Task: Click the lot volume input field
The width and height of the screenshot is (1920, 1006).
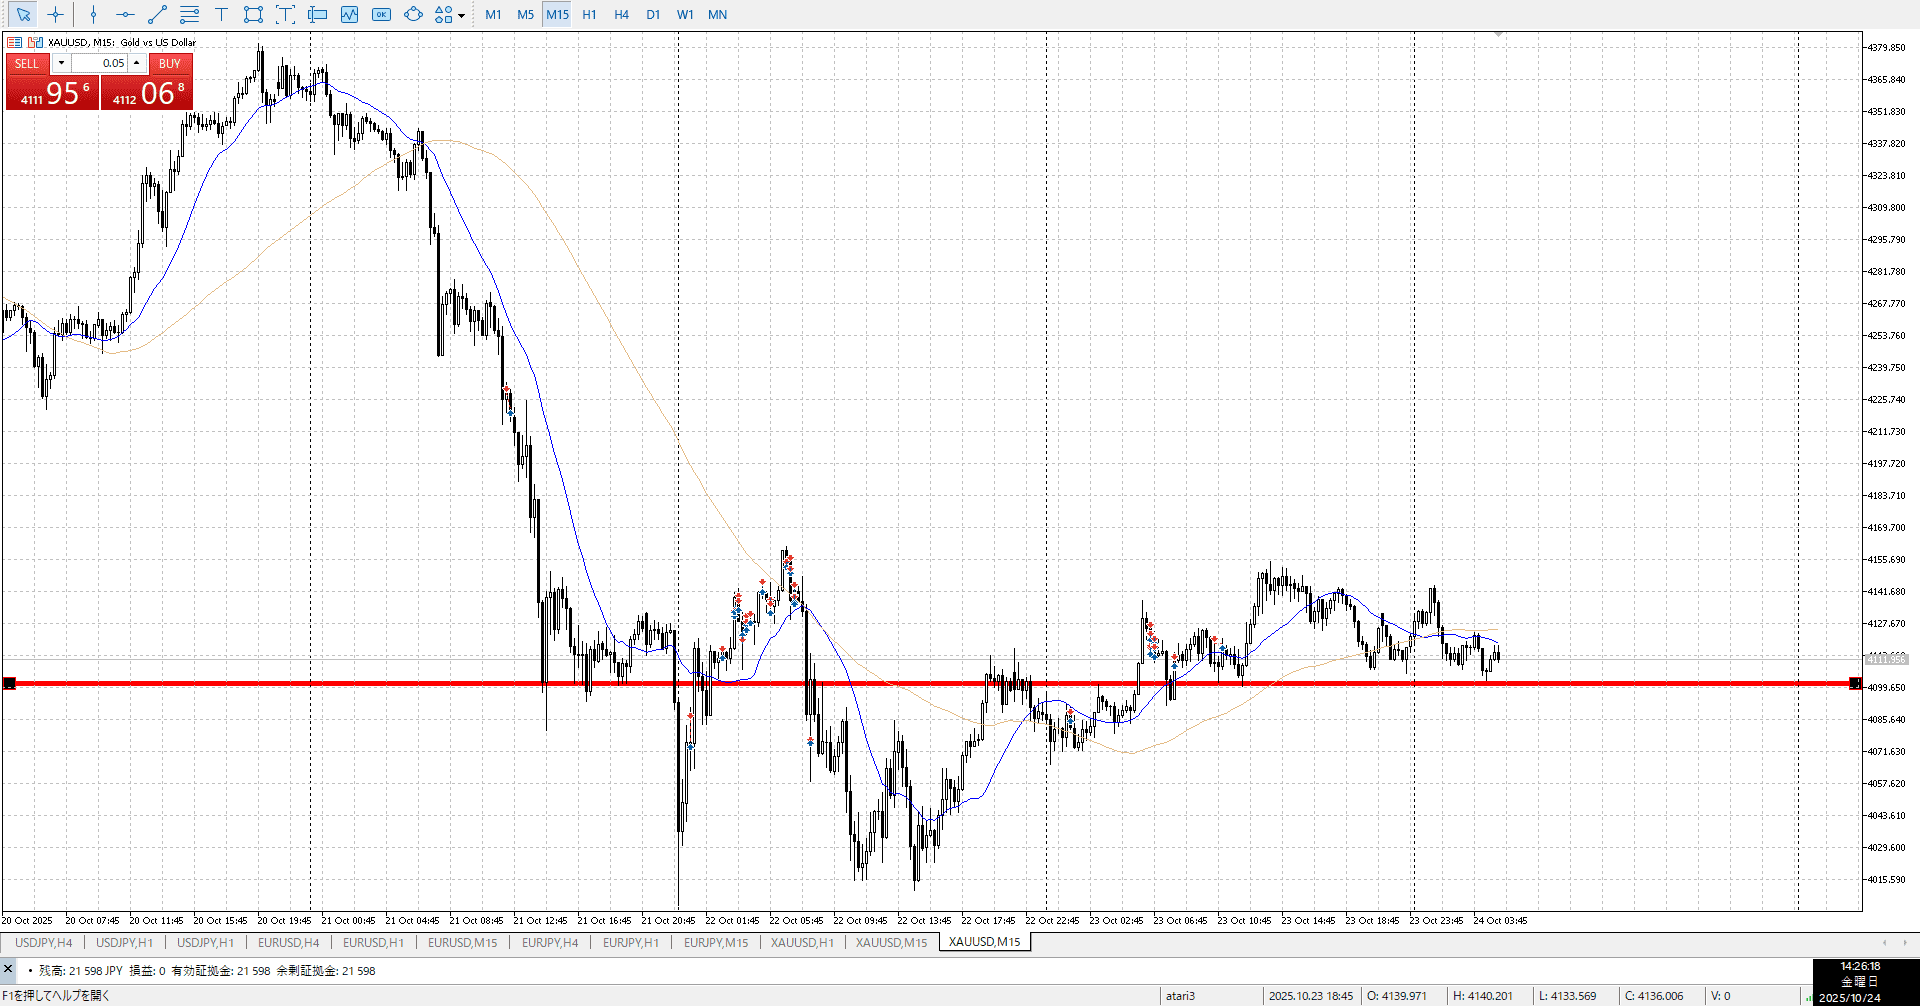Action: coord(99,63)
